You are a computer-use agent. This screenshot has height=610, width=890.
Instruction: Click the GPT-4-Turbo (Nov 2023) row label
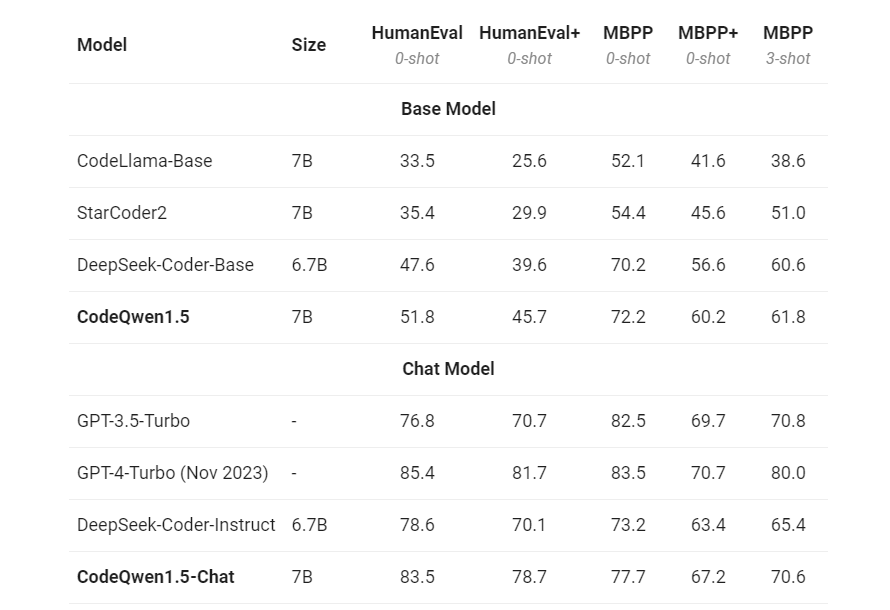tap(172, 473)
